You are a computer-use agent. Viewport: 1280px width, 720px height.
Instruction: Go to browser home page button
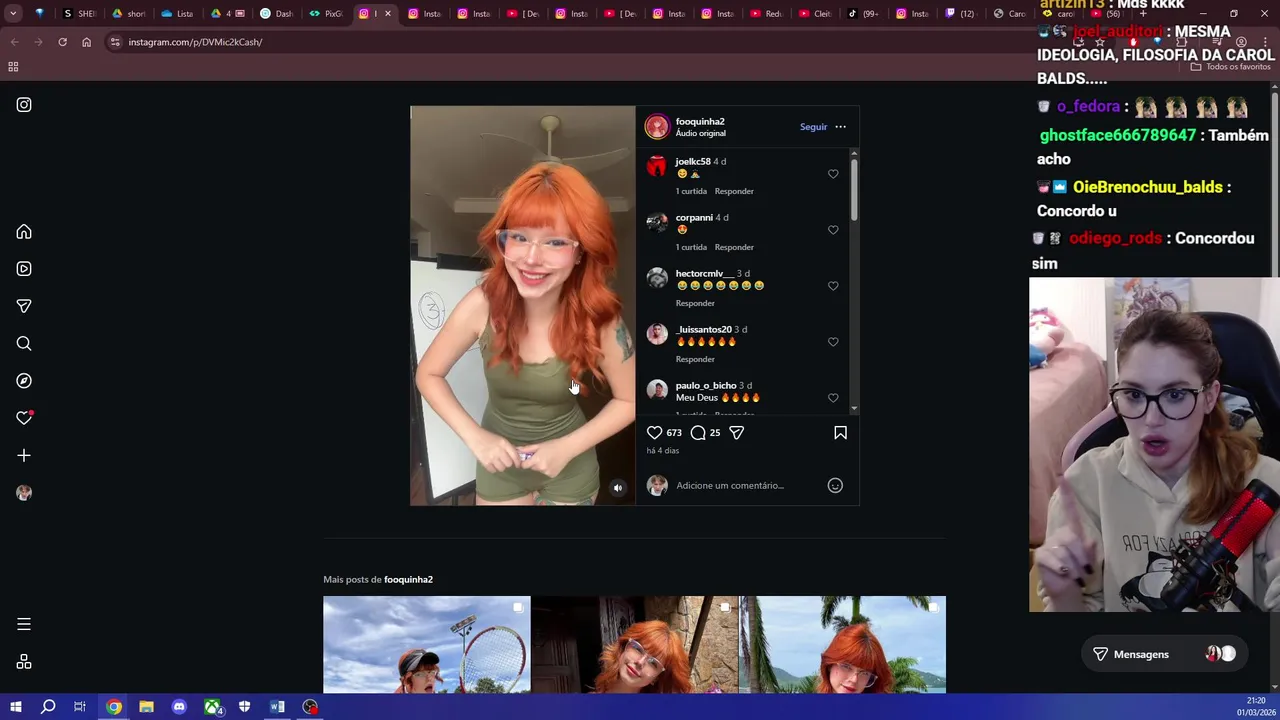tap(86, 42)
